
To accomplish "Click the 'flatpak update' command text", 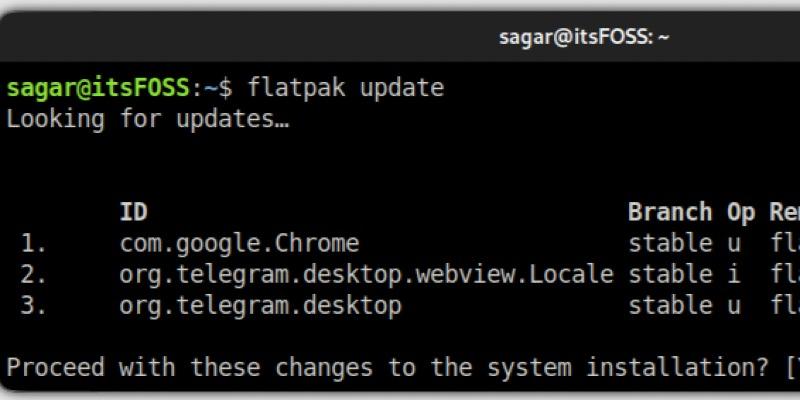I will click(345, 88).
